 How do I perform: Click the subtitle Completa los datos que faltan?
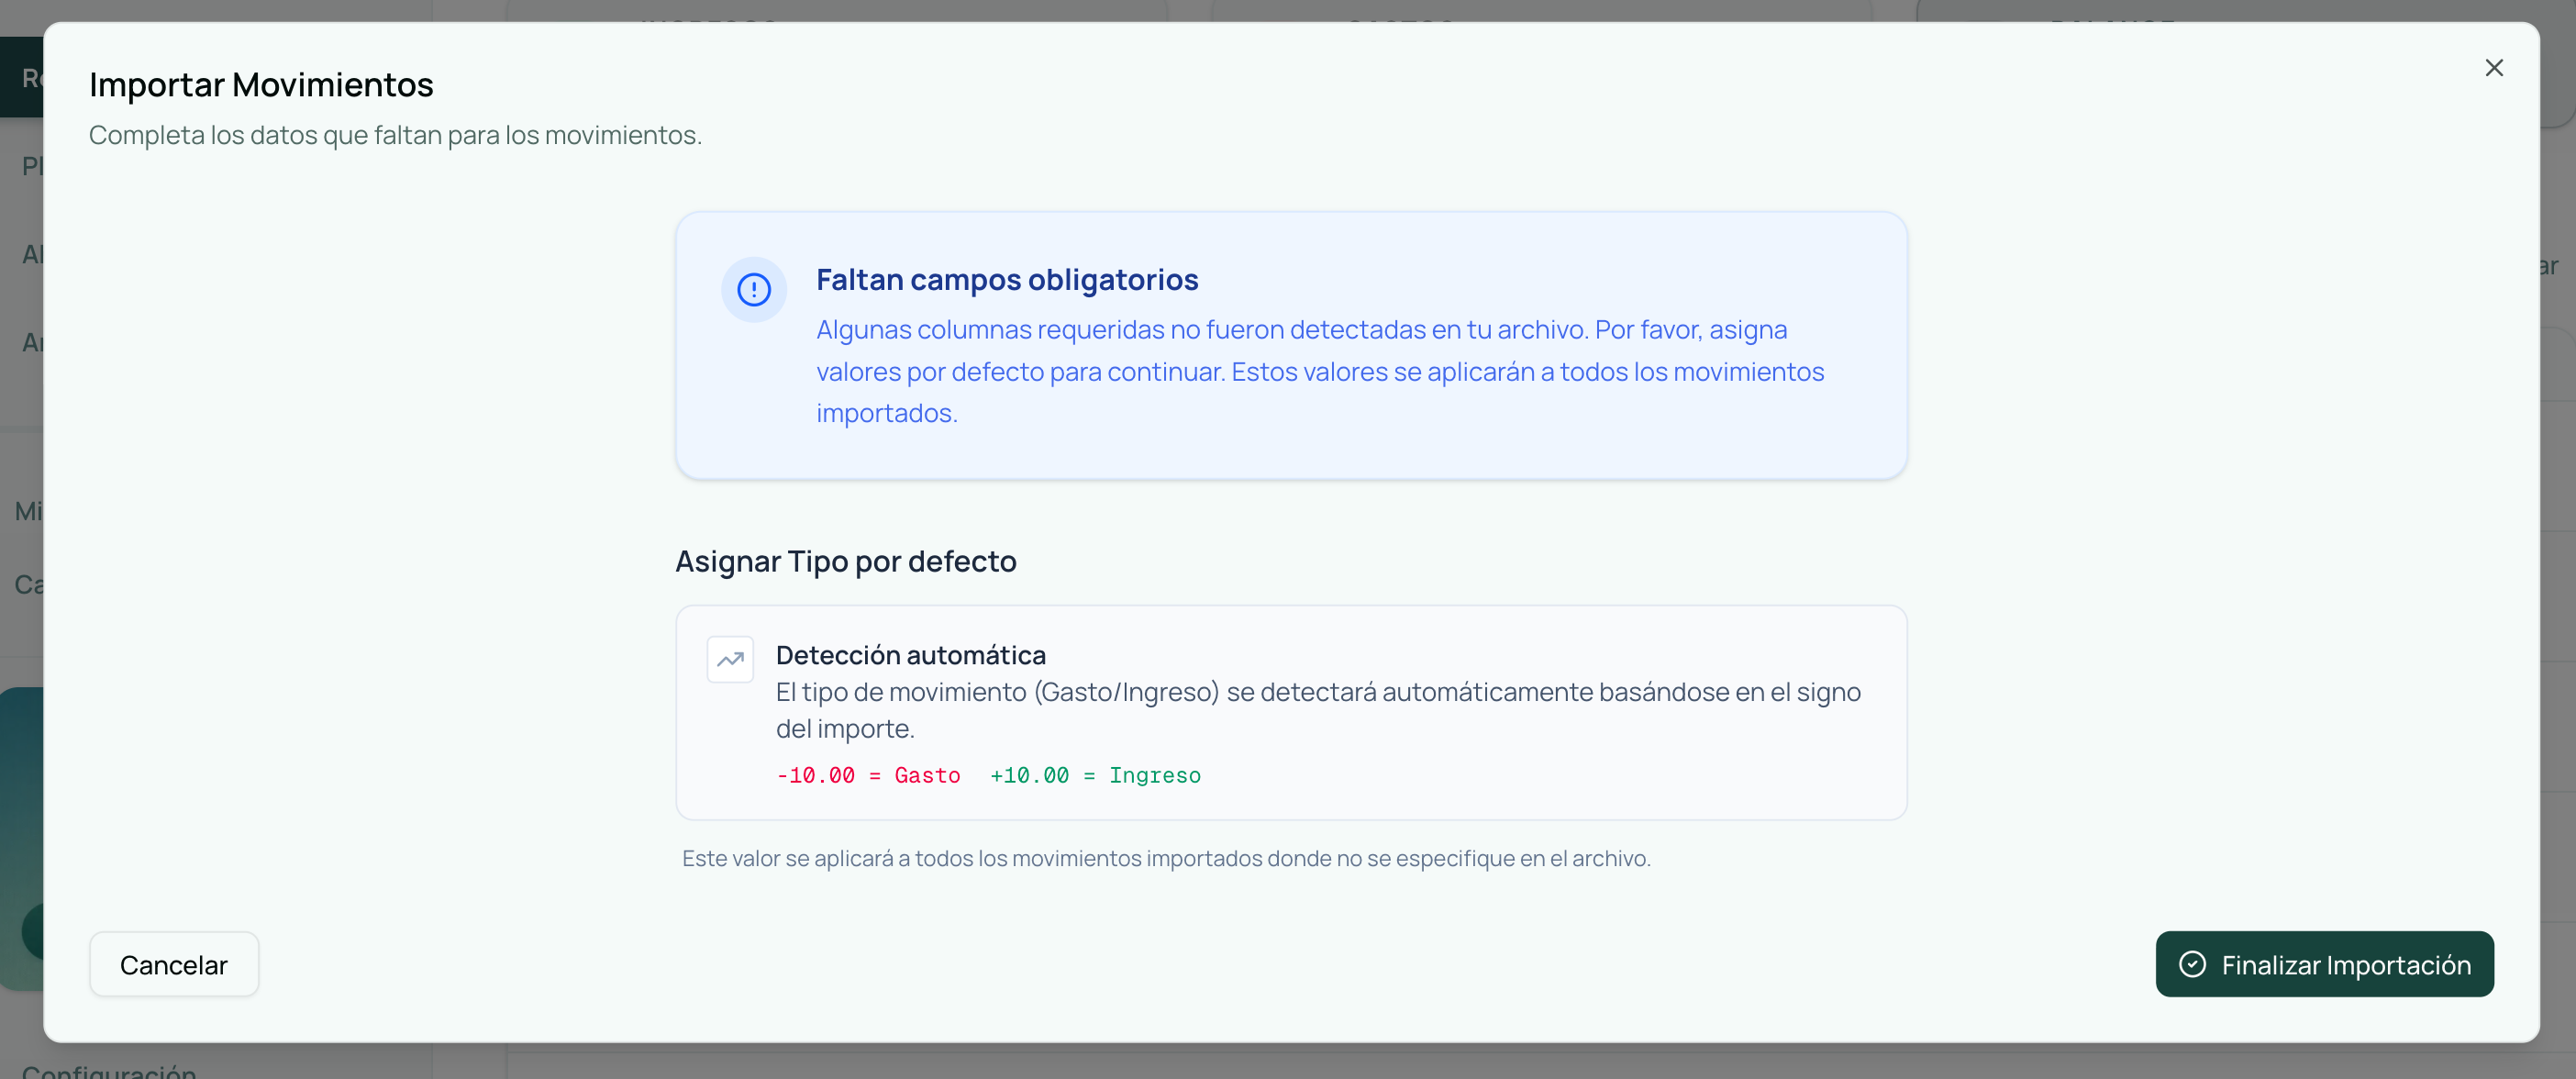[x=395, y=135]
